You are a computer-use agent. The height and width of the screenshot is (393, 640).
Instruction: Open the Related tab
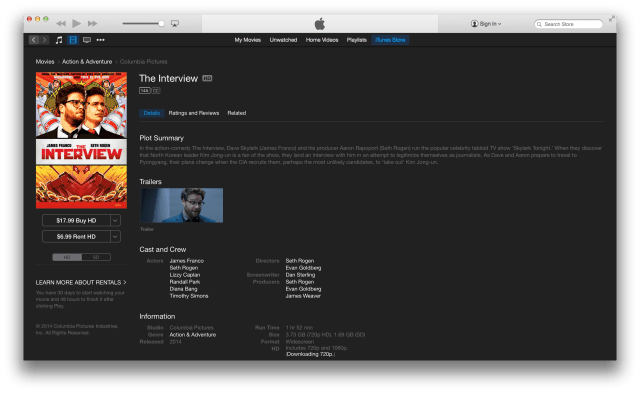click(237, 113)
